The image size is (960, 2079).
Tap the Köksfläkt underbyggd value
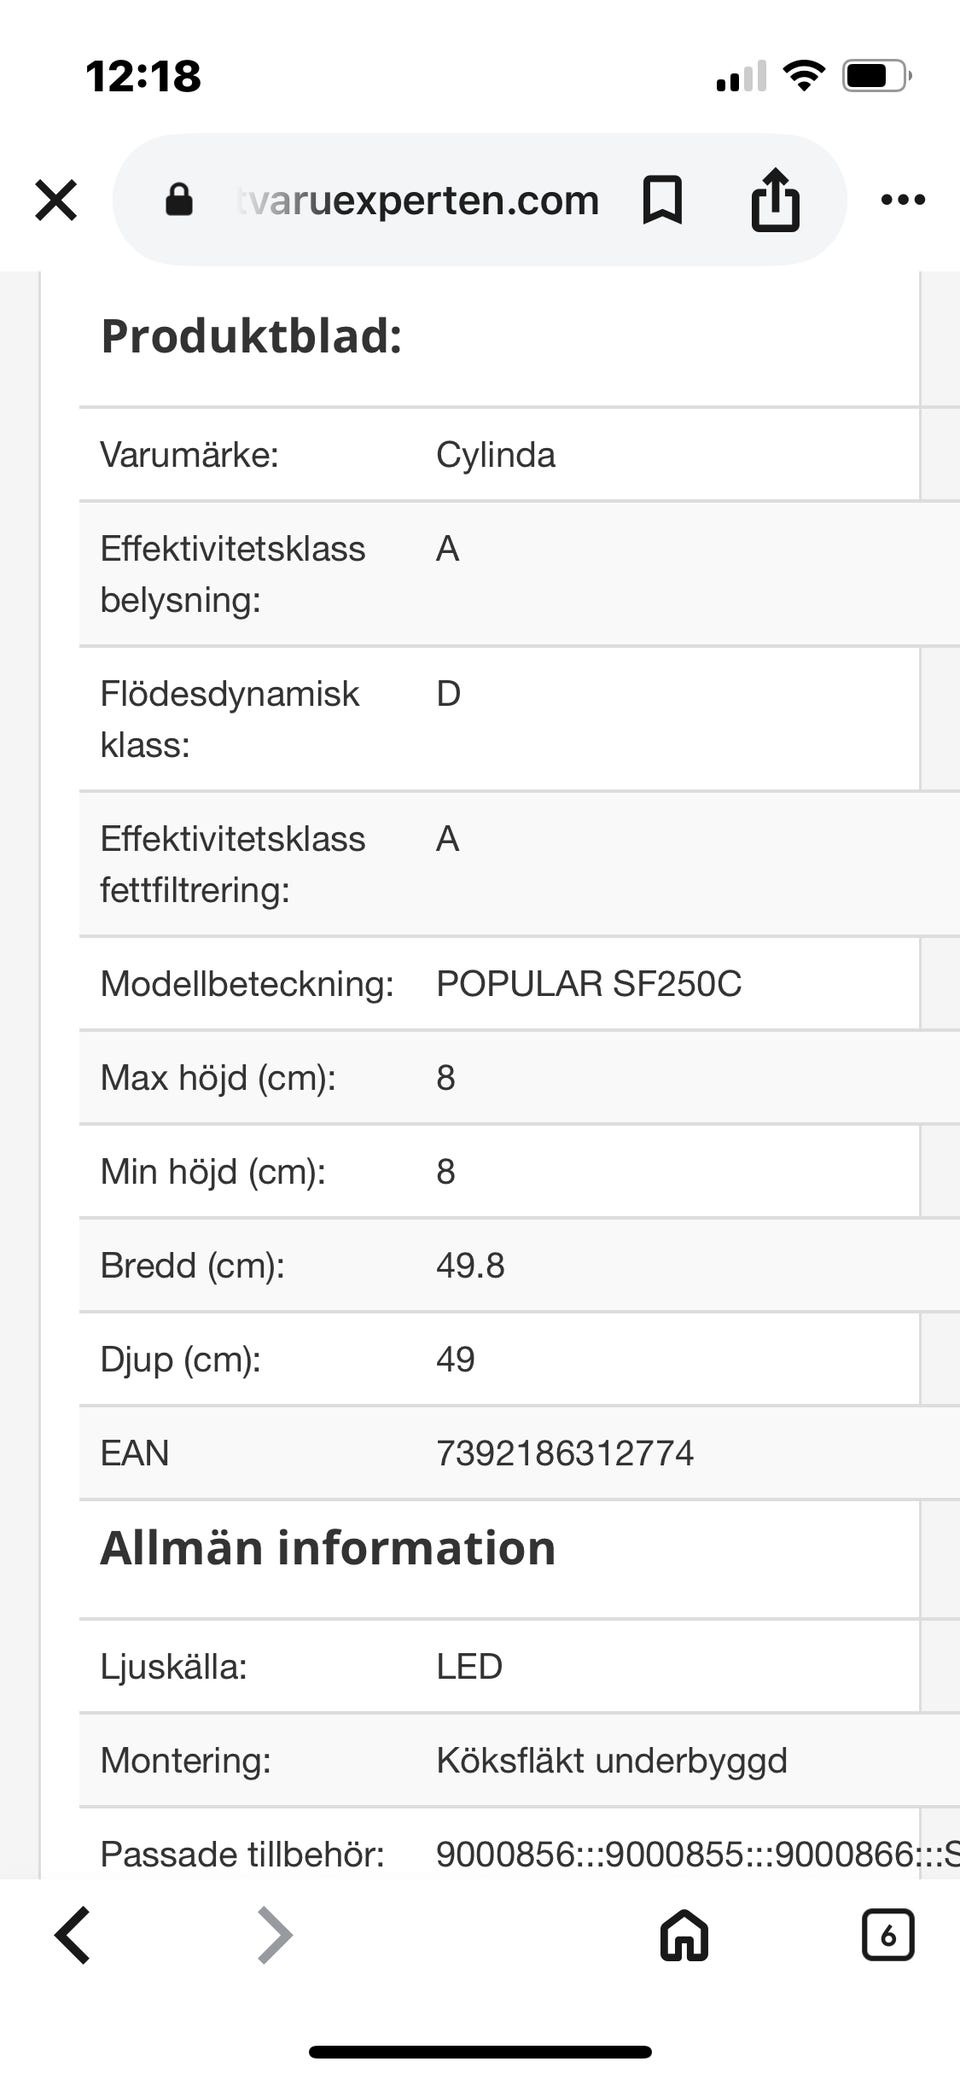pyautogui.click(x=611, y=1760)
